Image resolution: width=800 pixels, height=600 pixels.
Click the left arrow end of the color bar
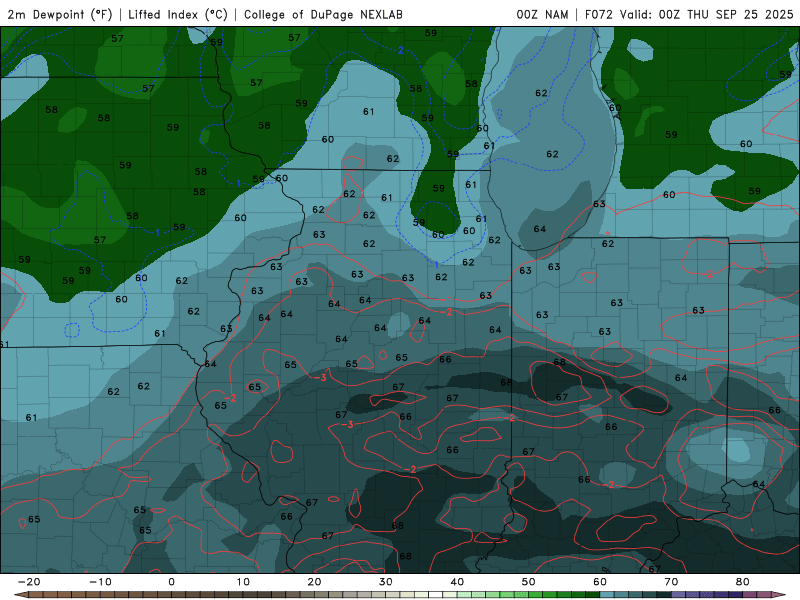(x=20, y=595)
